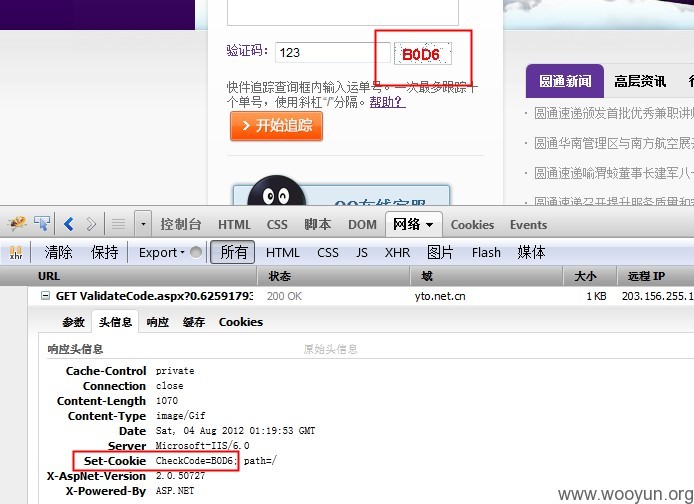Image resolution: width=694 pixels, height=504 pixels.
Task: Open news link 圆通华南管理区与南方航空
Action: click(x=613, y=143)
